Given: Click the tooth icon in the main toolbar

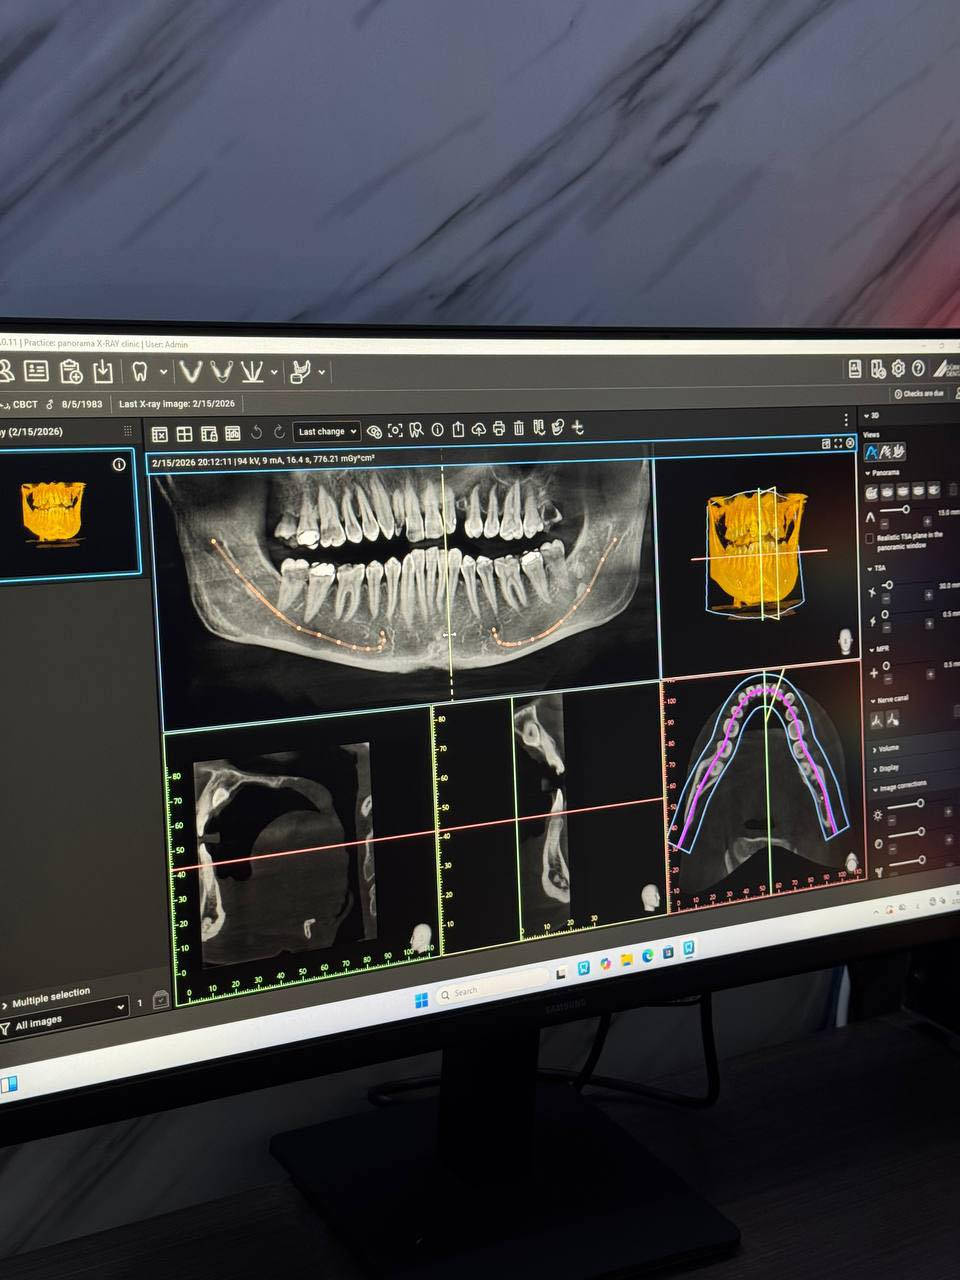Looking at the screenshot, I should click(140, 373).
